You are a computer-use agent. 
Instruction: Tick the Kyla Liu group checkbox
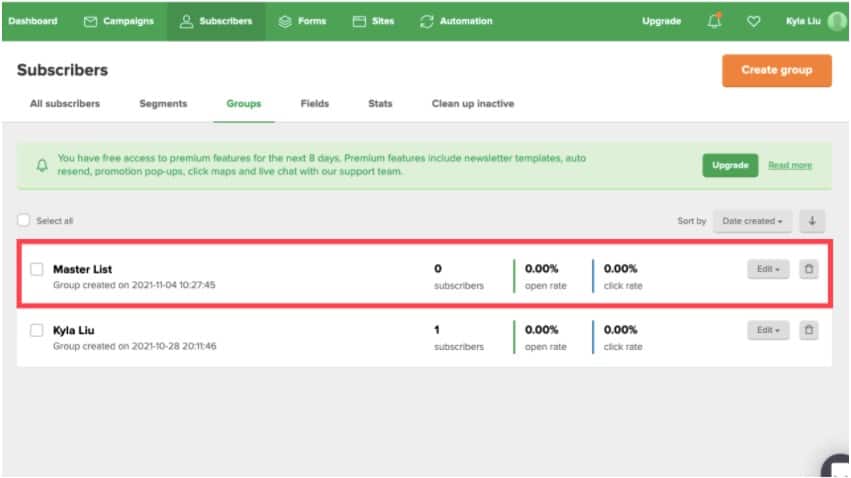pos(37,330)
